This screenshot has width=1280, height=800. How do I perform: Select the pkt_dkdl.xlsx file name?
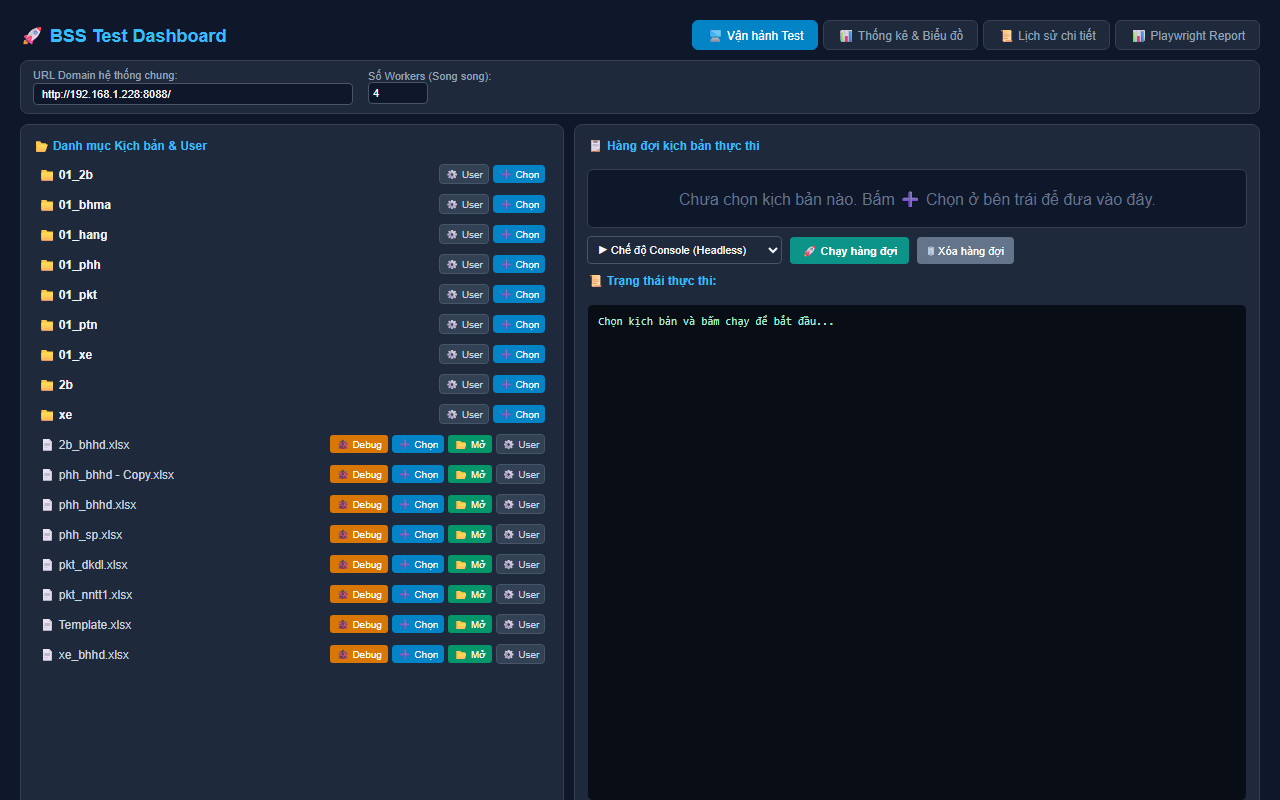[93, 565]
